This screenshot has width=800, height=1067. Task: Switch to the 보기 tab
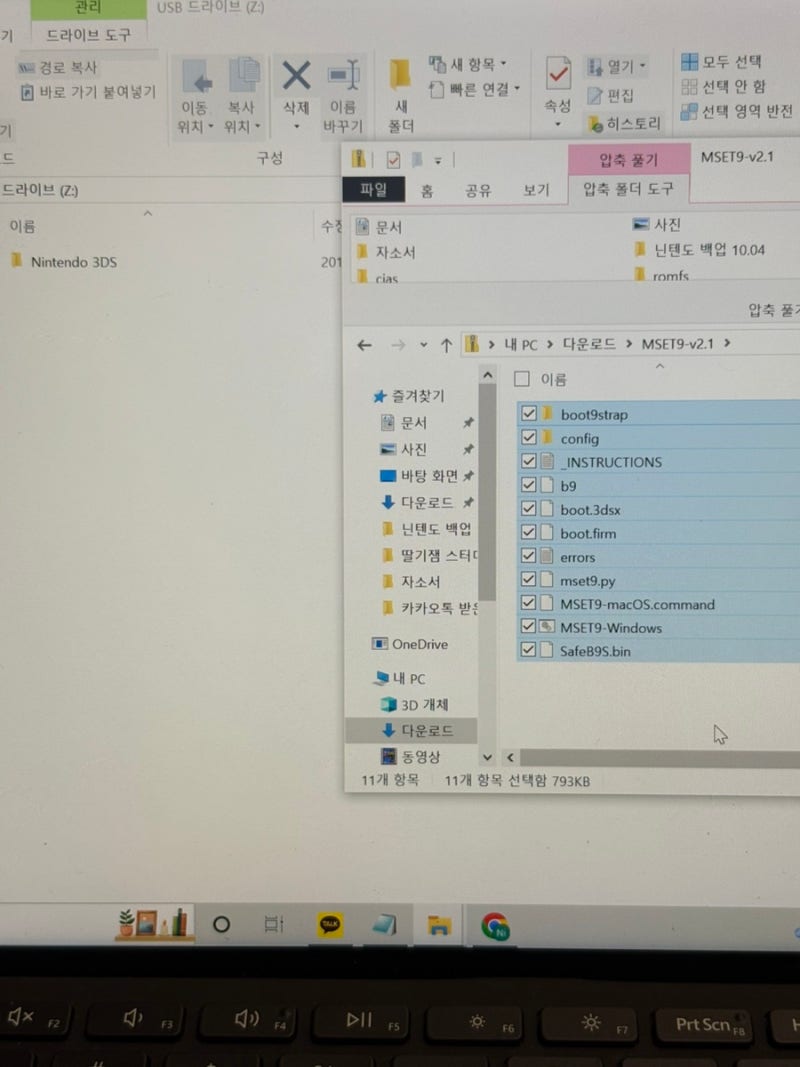point(535,191)
